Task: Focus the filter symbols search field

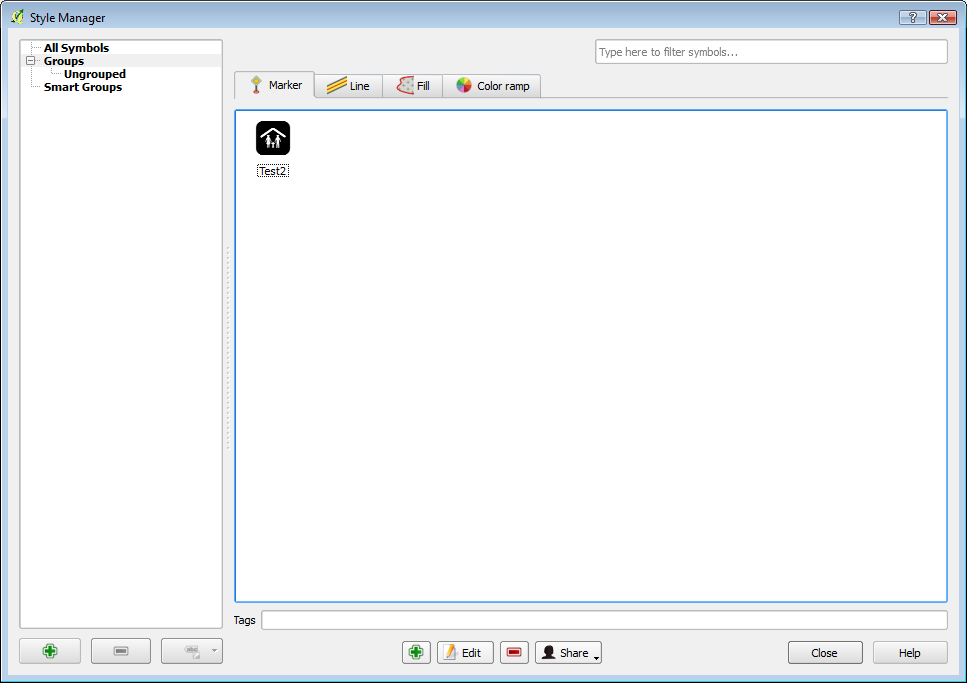Action: click(771, 52)
